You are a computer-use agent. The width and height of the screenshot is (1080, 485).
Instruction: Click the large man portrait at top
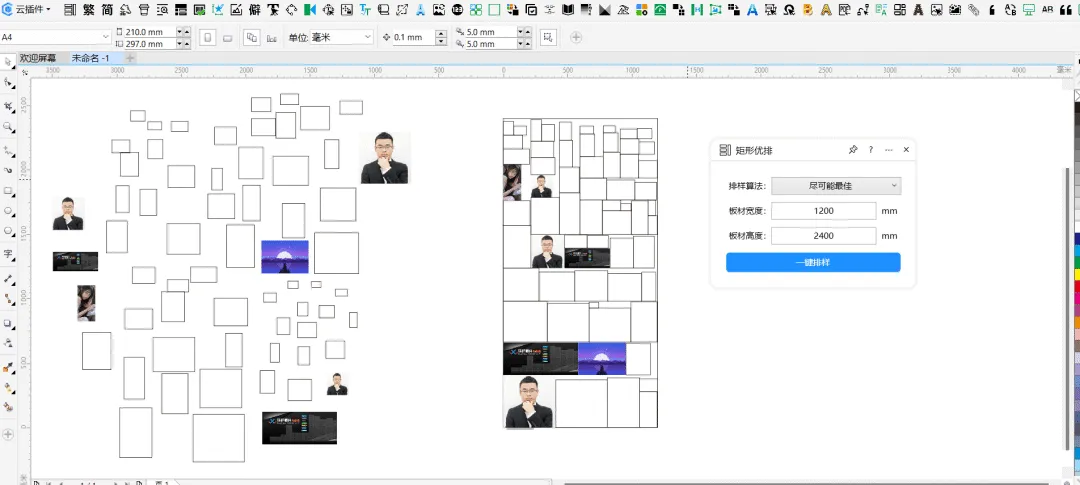(x=385, y=158)
